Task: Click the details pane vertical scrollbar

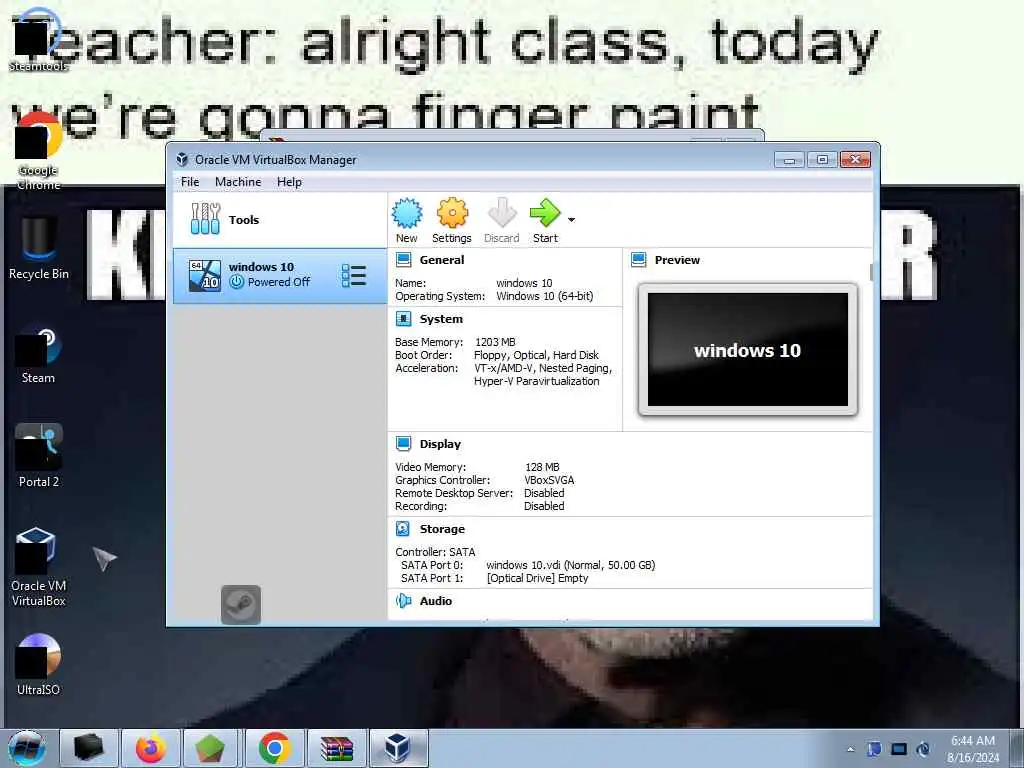Action: click(871, 272)
